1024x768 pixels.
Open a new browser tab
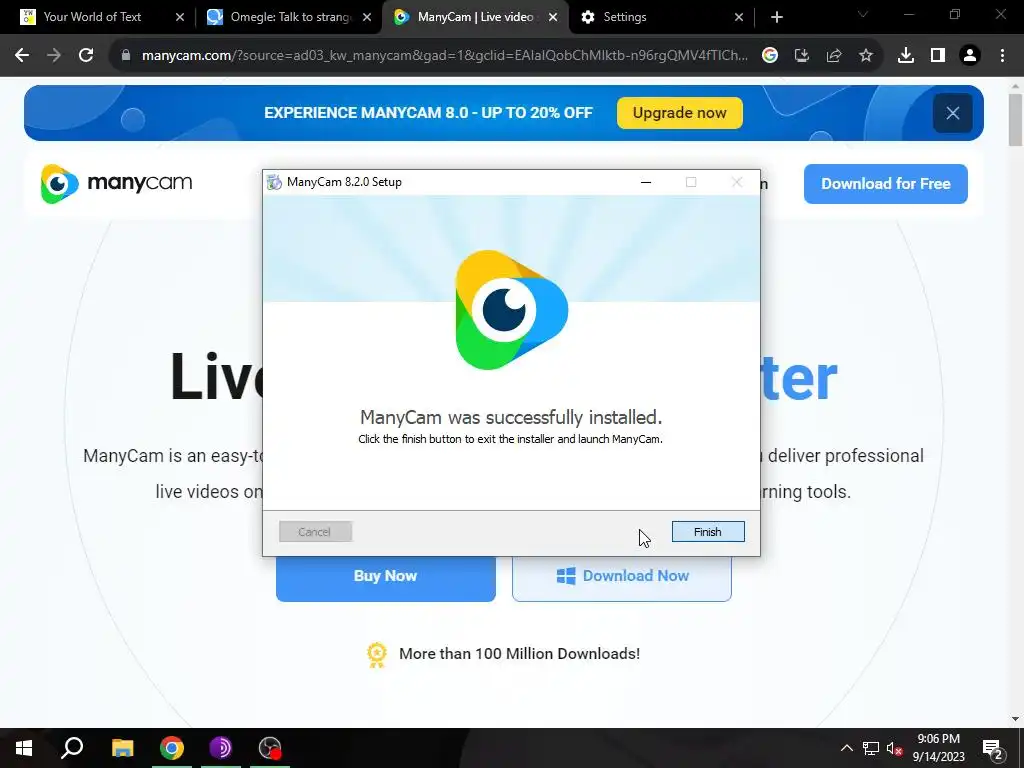tap(776, 18)
